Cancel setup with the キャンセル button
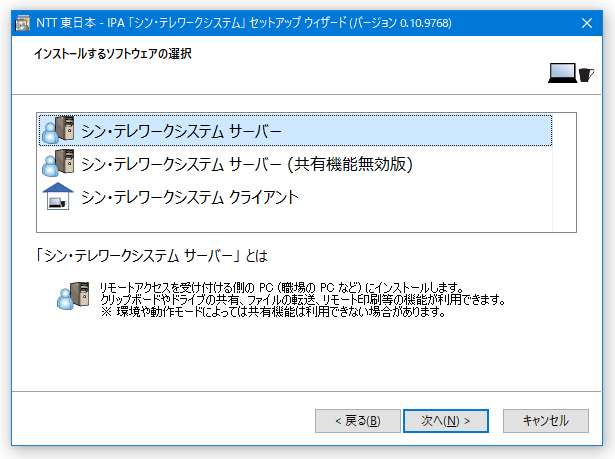The height and width of the screenshot is (459, 615). pyautogui.click(x=546, y=421)
